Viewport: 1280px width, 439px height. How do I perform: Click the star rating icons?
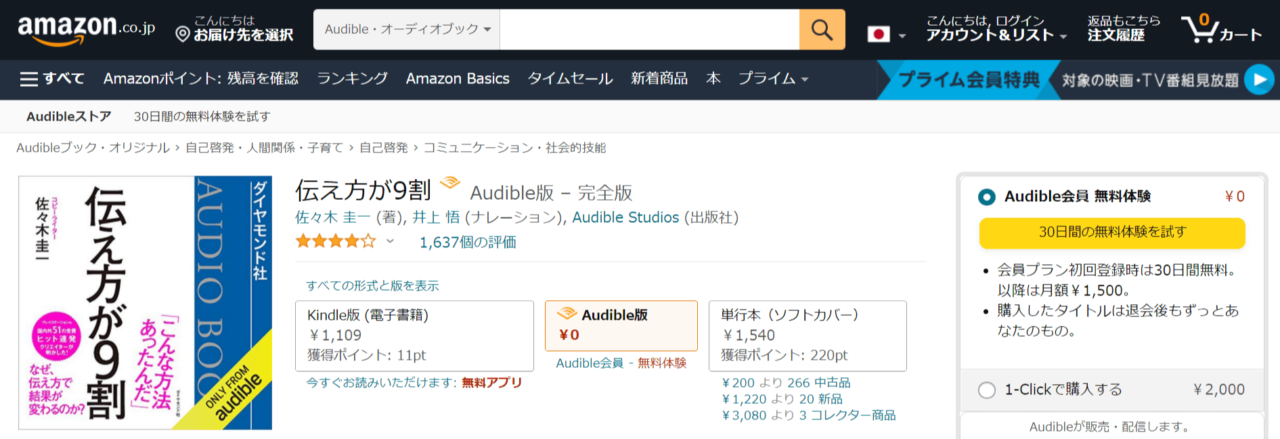(x=335, y=241)
